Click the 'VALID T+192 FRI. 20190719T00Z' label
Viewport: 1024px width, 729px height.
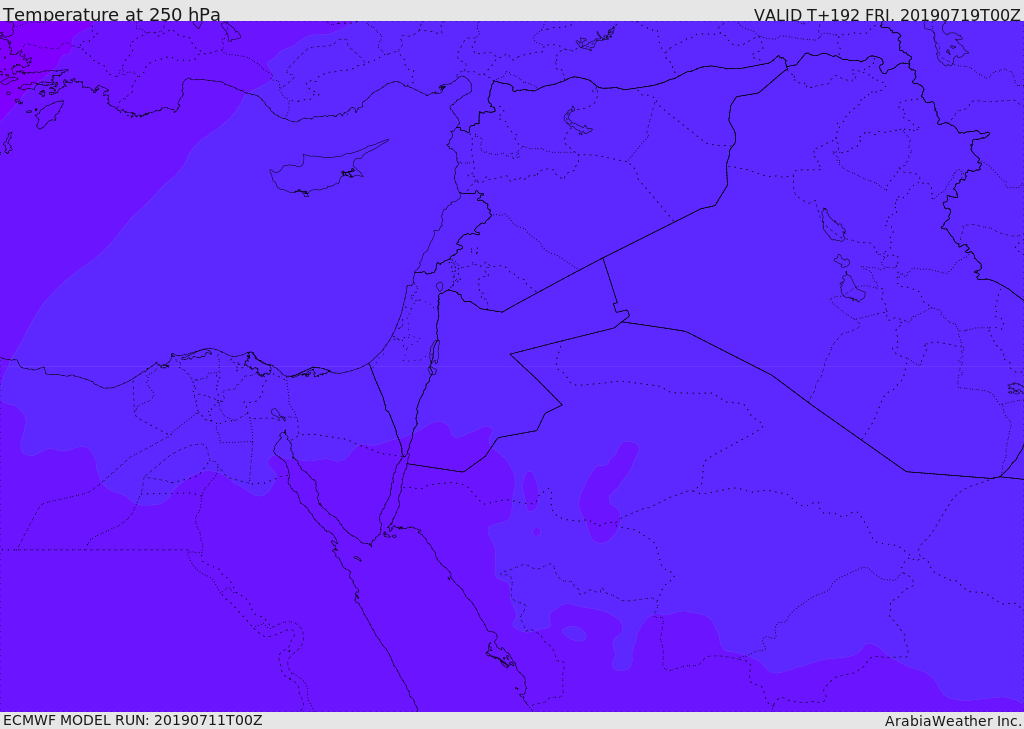pos(887,14)
